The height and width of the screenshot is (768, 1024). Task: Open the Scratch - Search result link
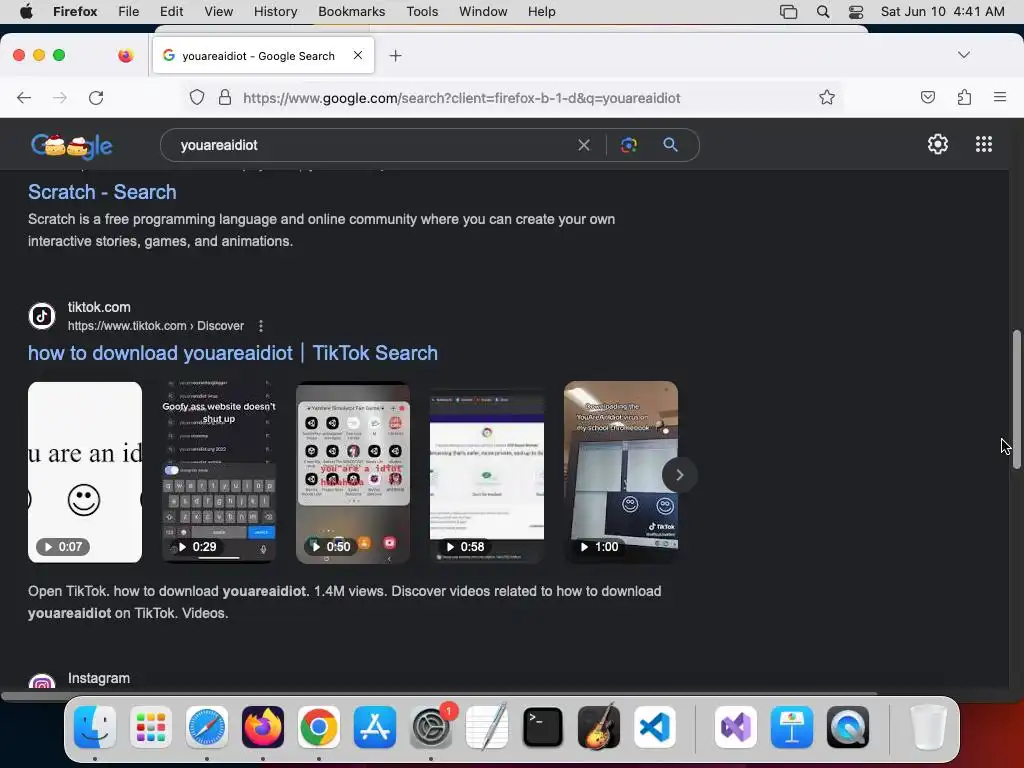click(102, 192)
